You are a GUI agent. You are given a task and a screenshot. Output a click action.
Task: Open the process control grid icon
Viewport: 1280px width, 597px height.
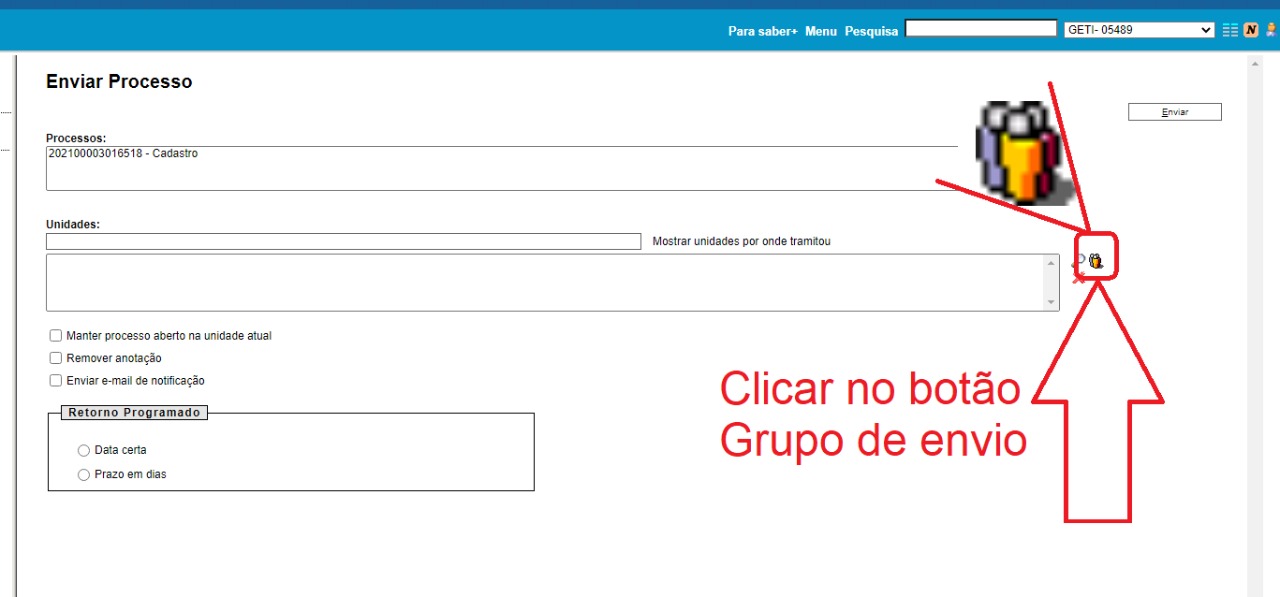coord(1230,30)
